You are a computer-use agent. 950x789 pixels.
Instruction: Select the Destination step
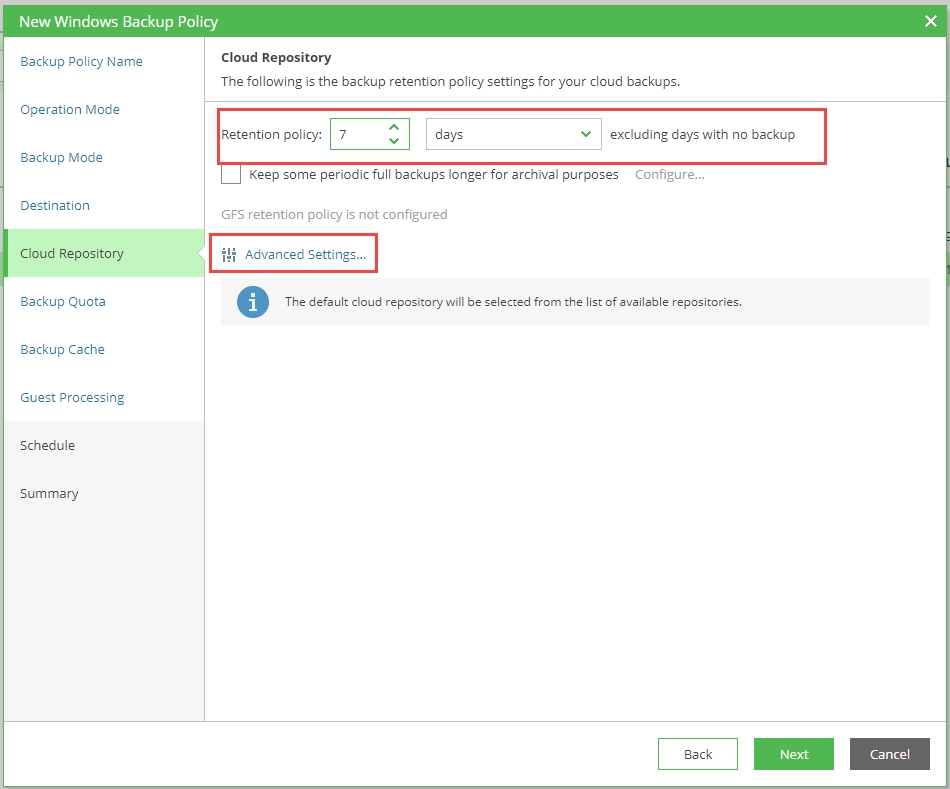(x=55, y=206)
